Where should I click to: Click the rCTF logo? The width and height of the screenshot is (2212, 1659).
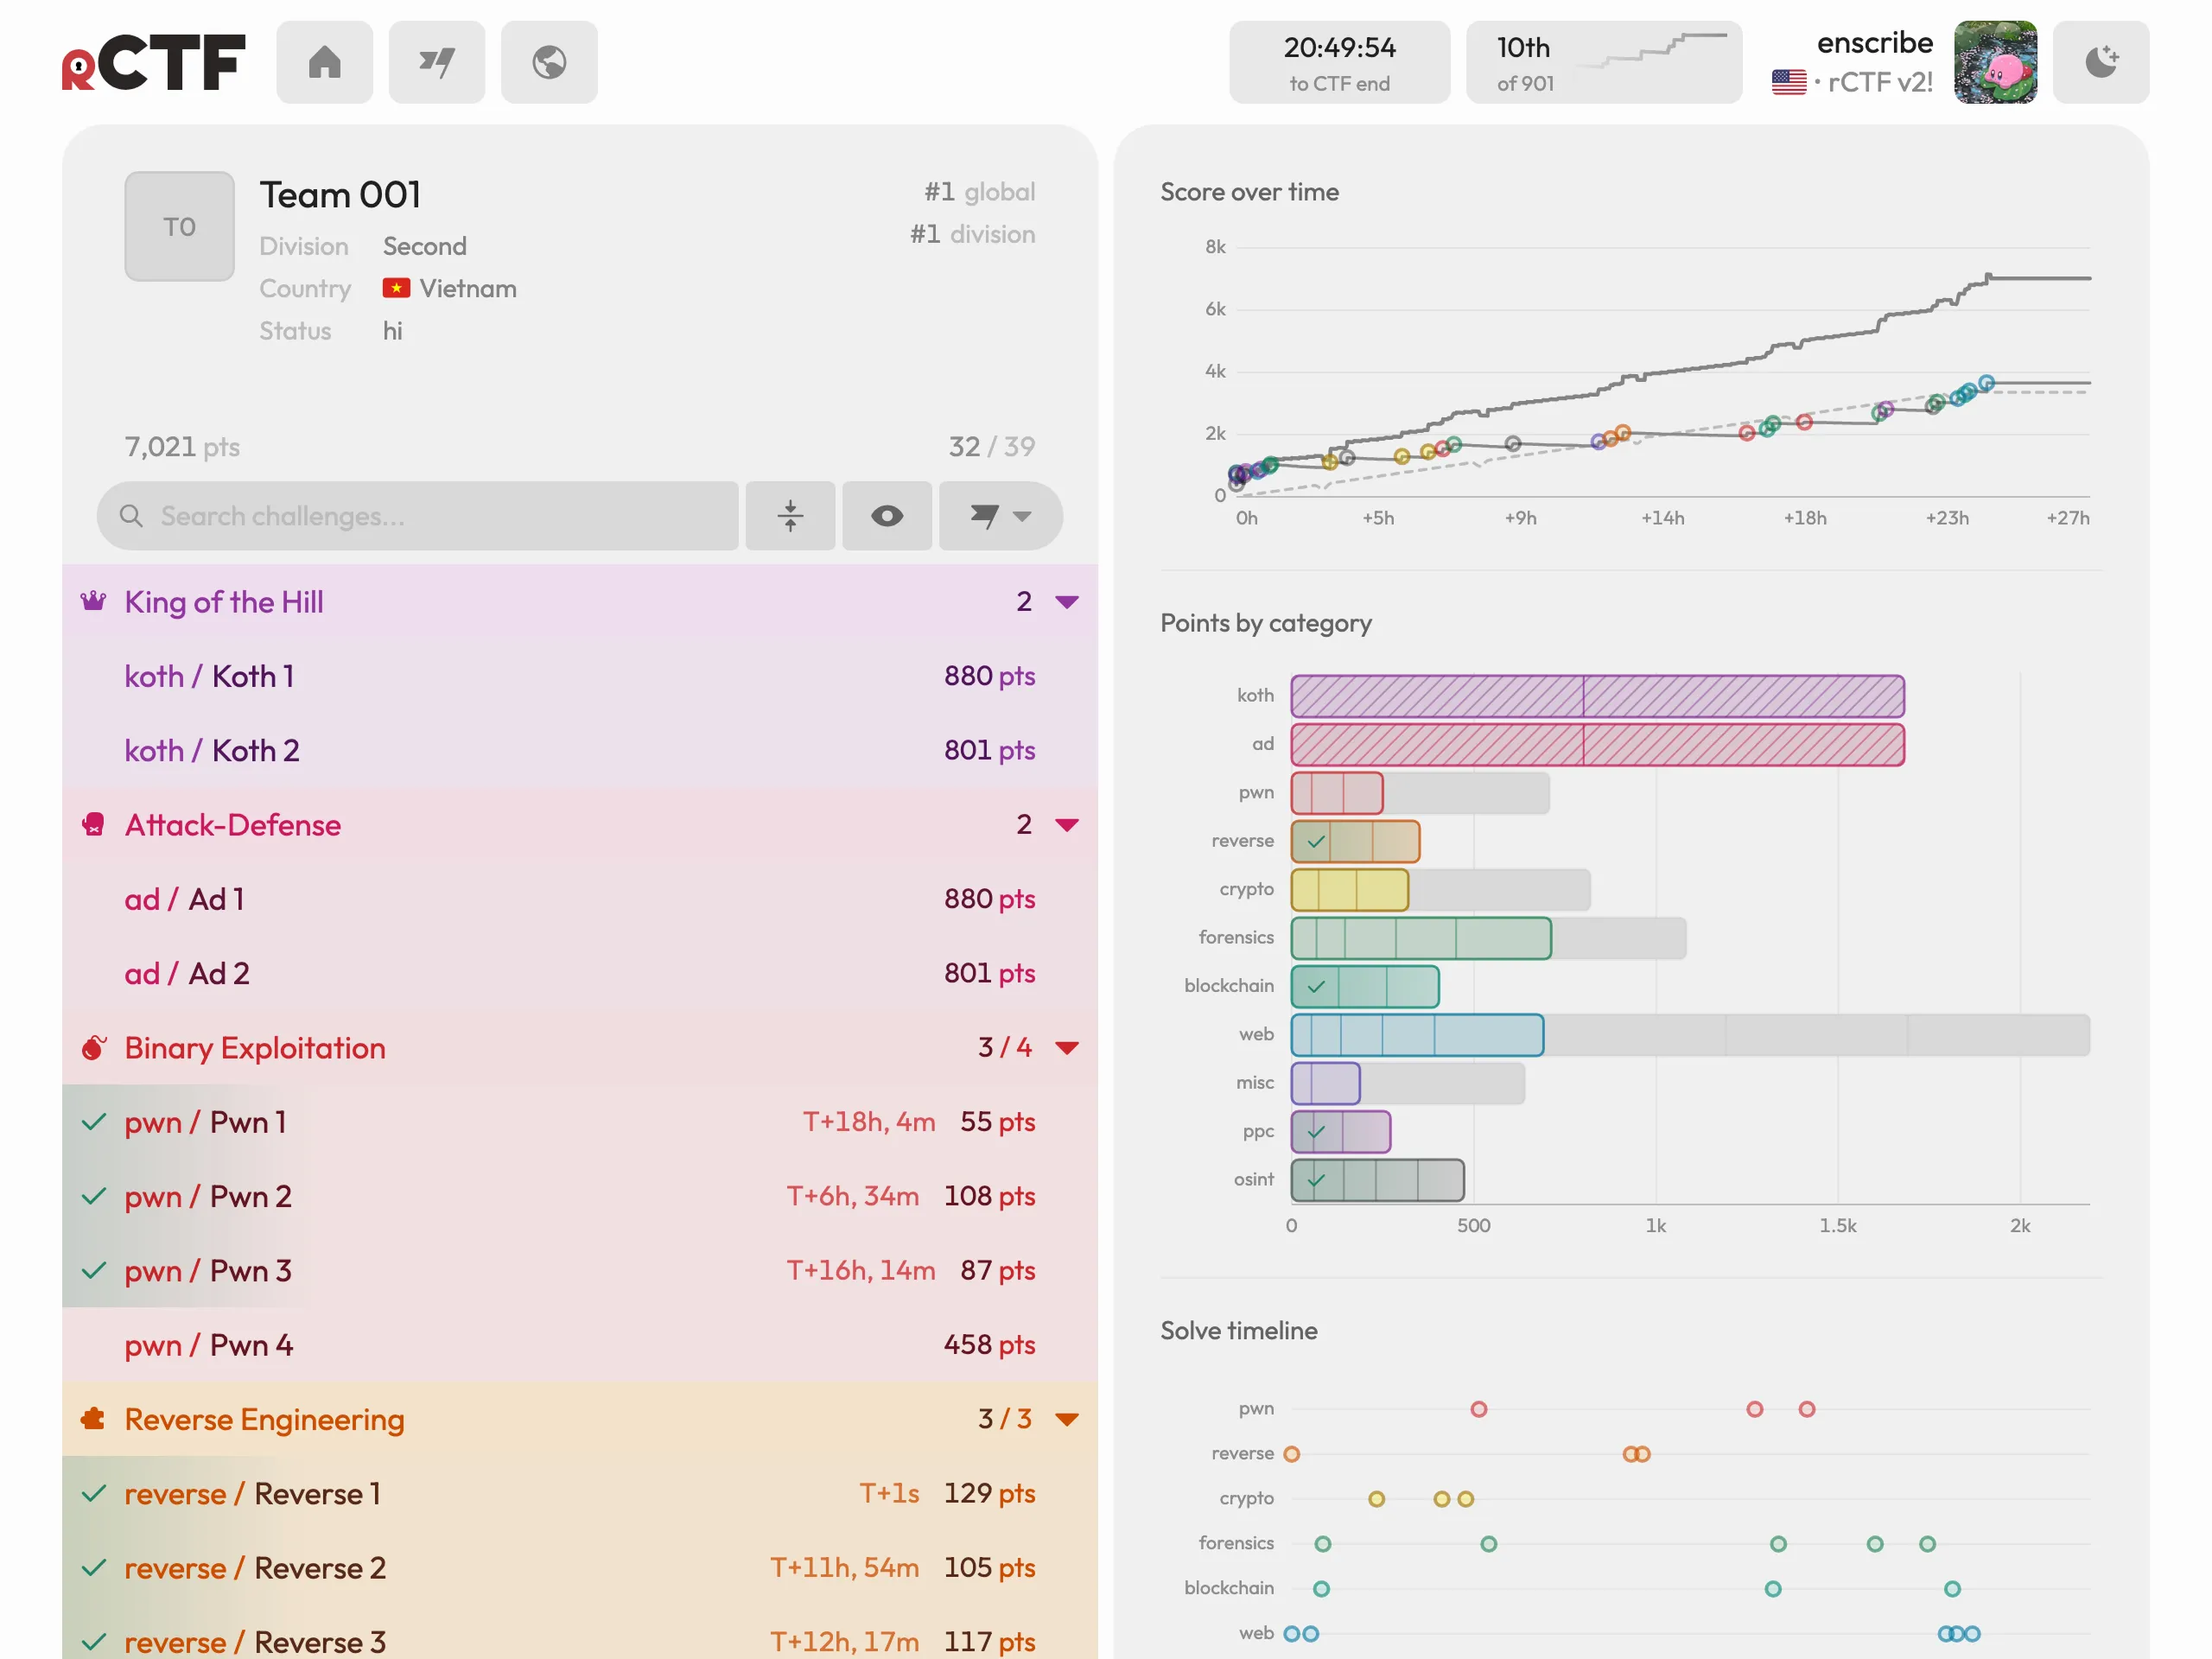tap(154, 62)
